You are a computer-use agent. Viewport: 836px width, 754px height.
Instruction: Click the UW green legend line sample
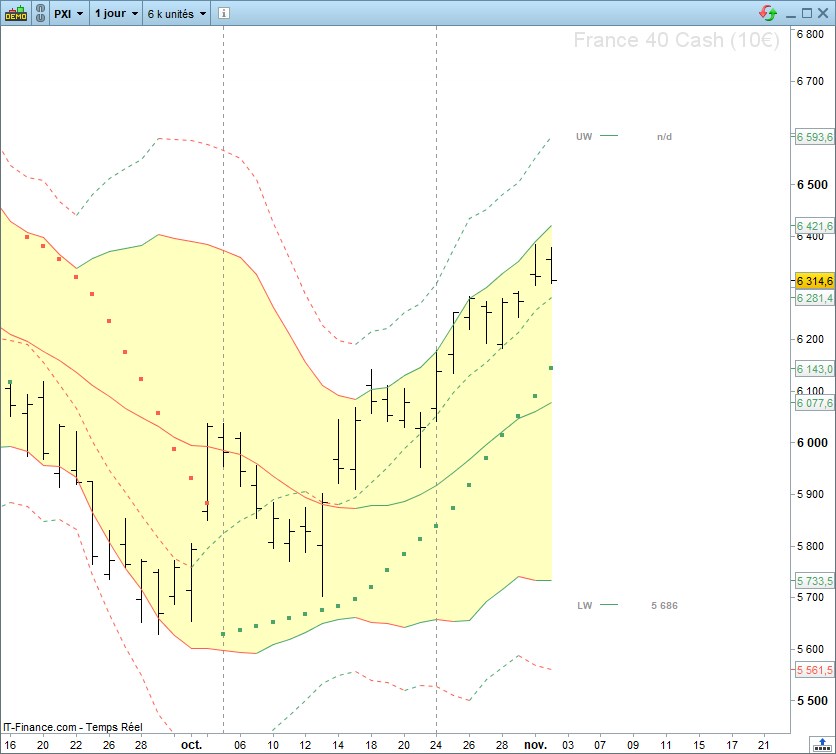click(x=609, y=136)
